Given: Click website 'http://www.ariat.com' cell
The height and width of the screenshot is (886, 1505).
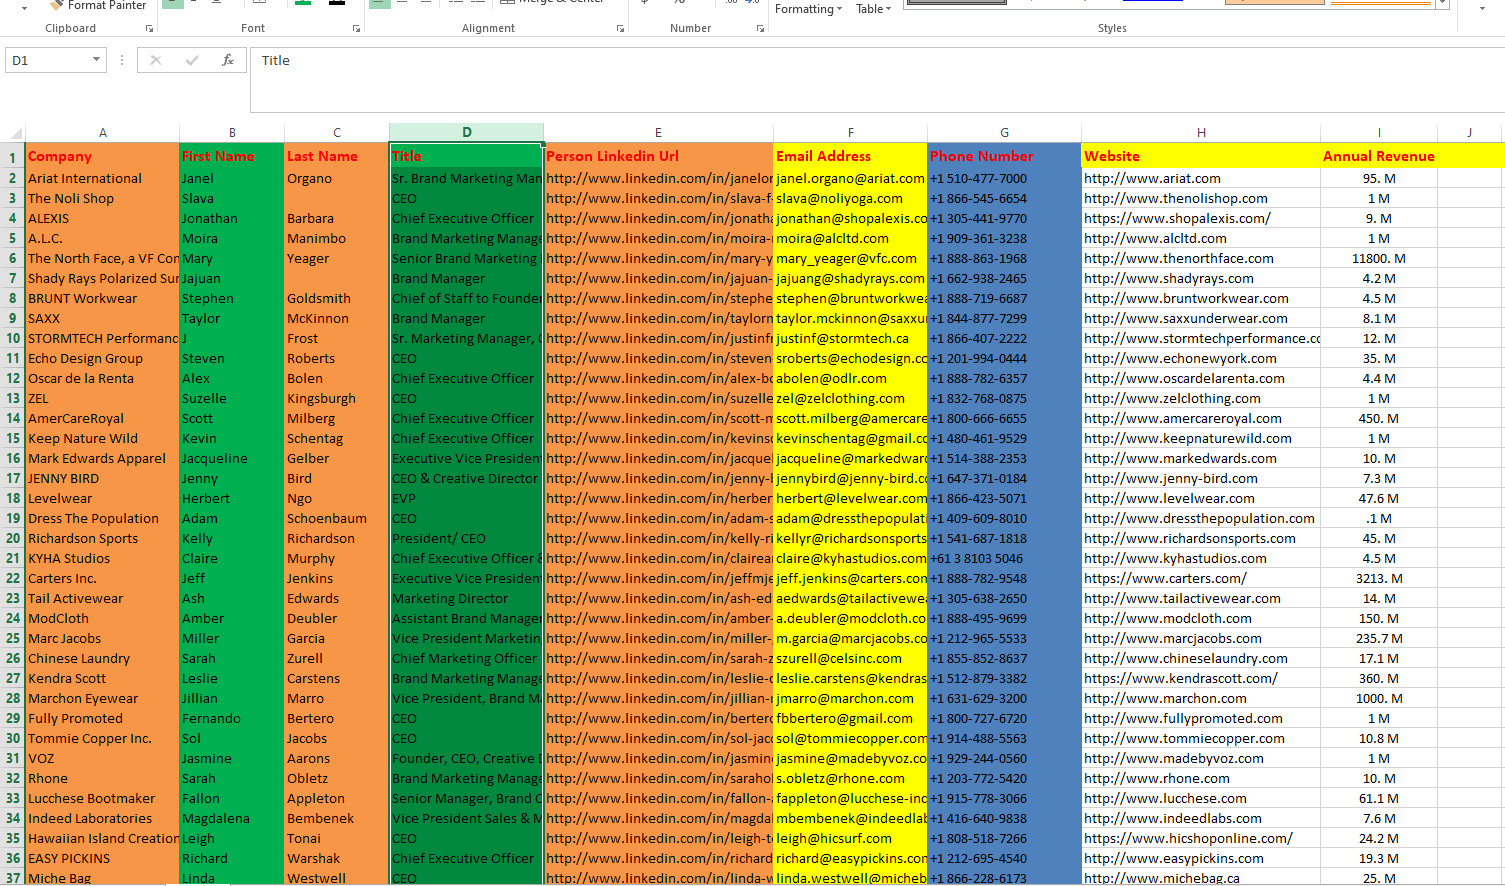Looking at the screenshot, I should click(1201, 178).
